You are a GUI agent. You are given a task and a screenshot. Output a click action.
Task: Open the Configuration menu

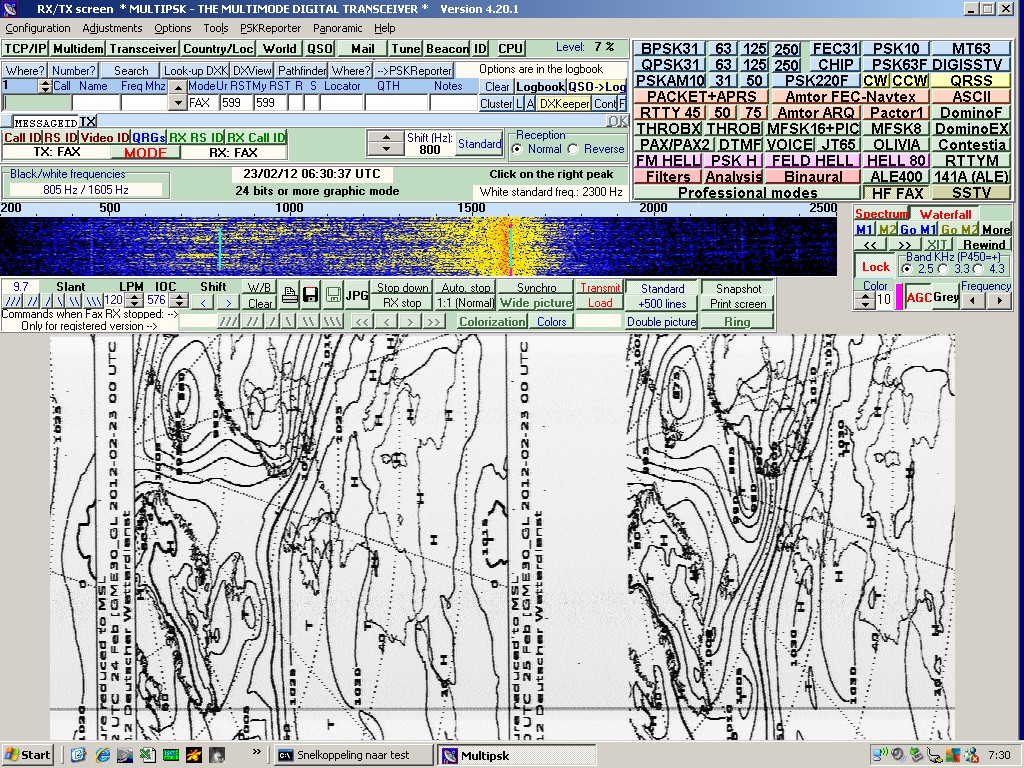(38, 28)
